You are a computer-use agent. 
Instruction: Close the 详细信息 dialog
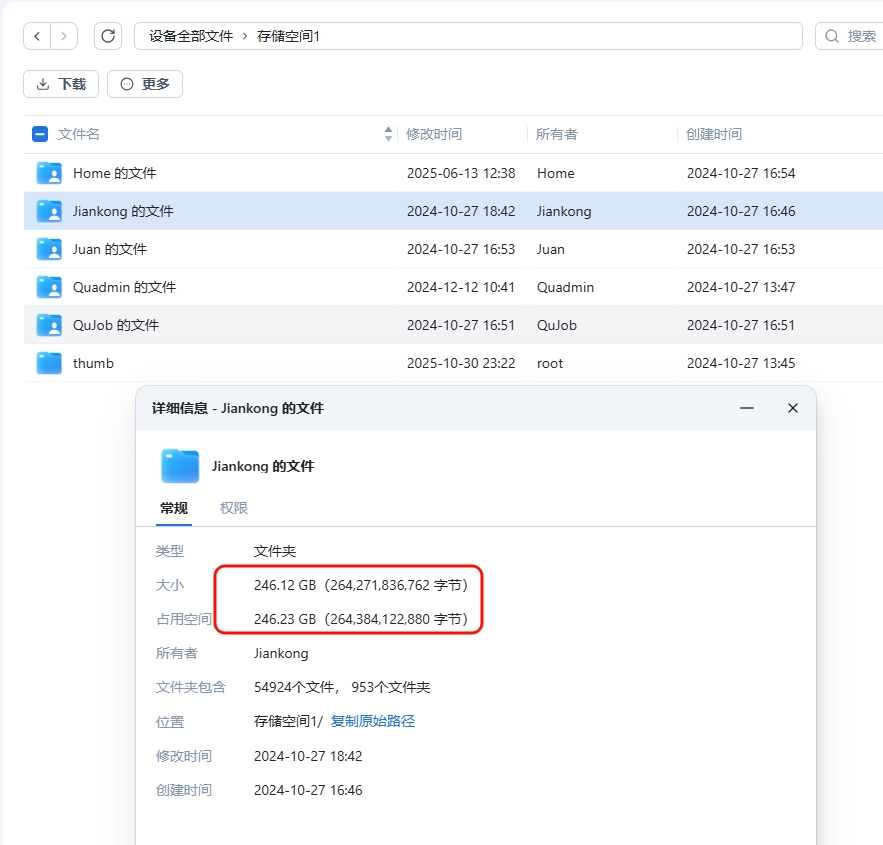coord(793,408)
